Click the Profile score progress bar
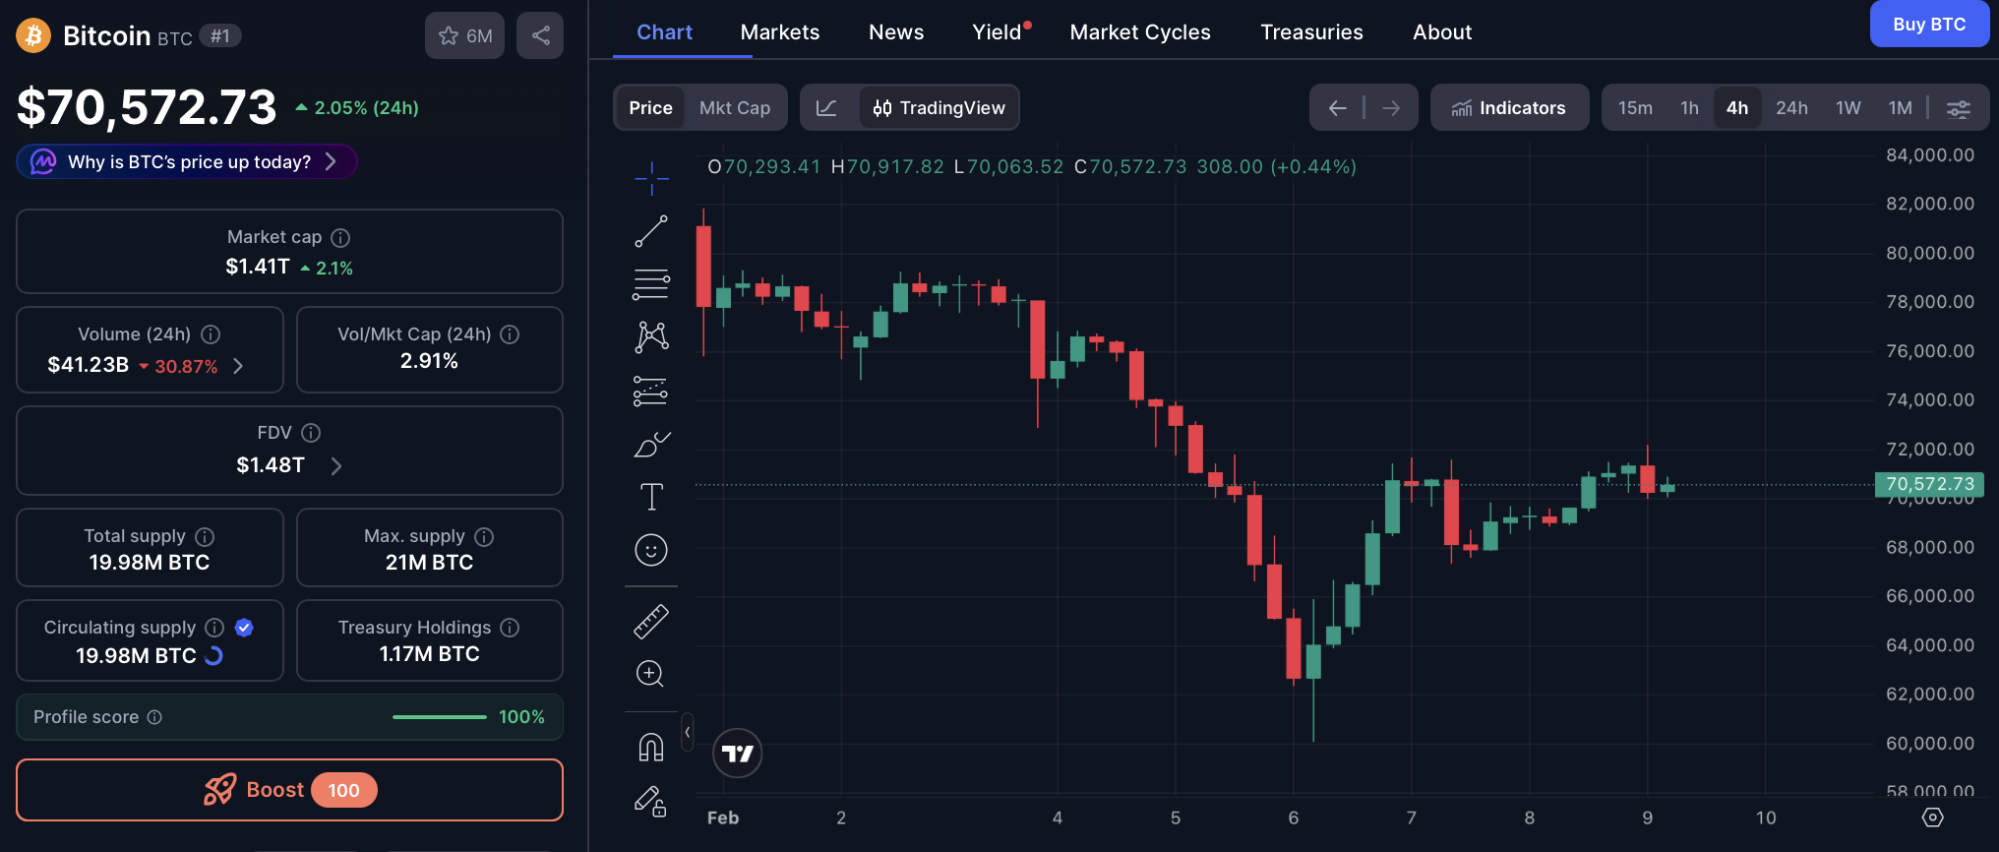Screen dimensions: 1999x852 pos(439,717)
